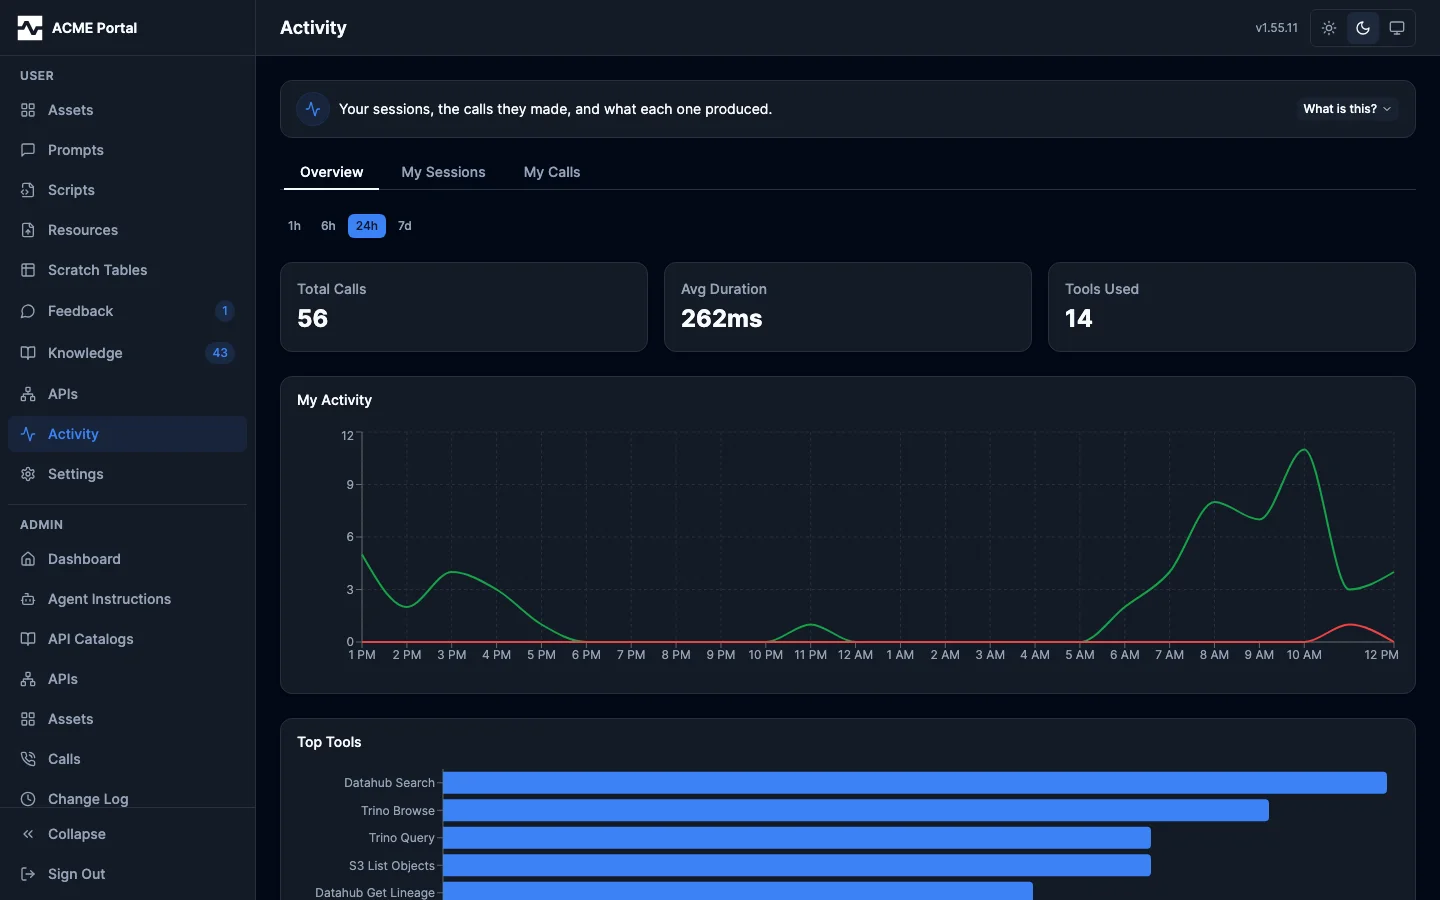Click the Datahub Get Lineage bar

738,891
